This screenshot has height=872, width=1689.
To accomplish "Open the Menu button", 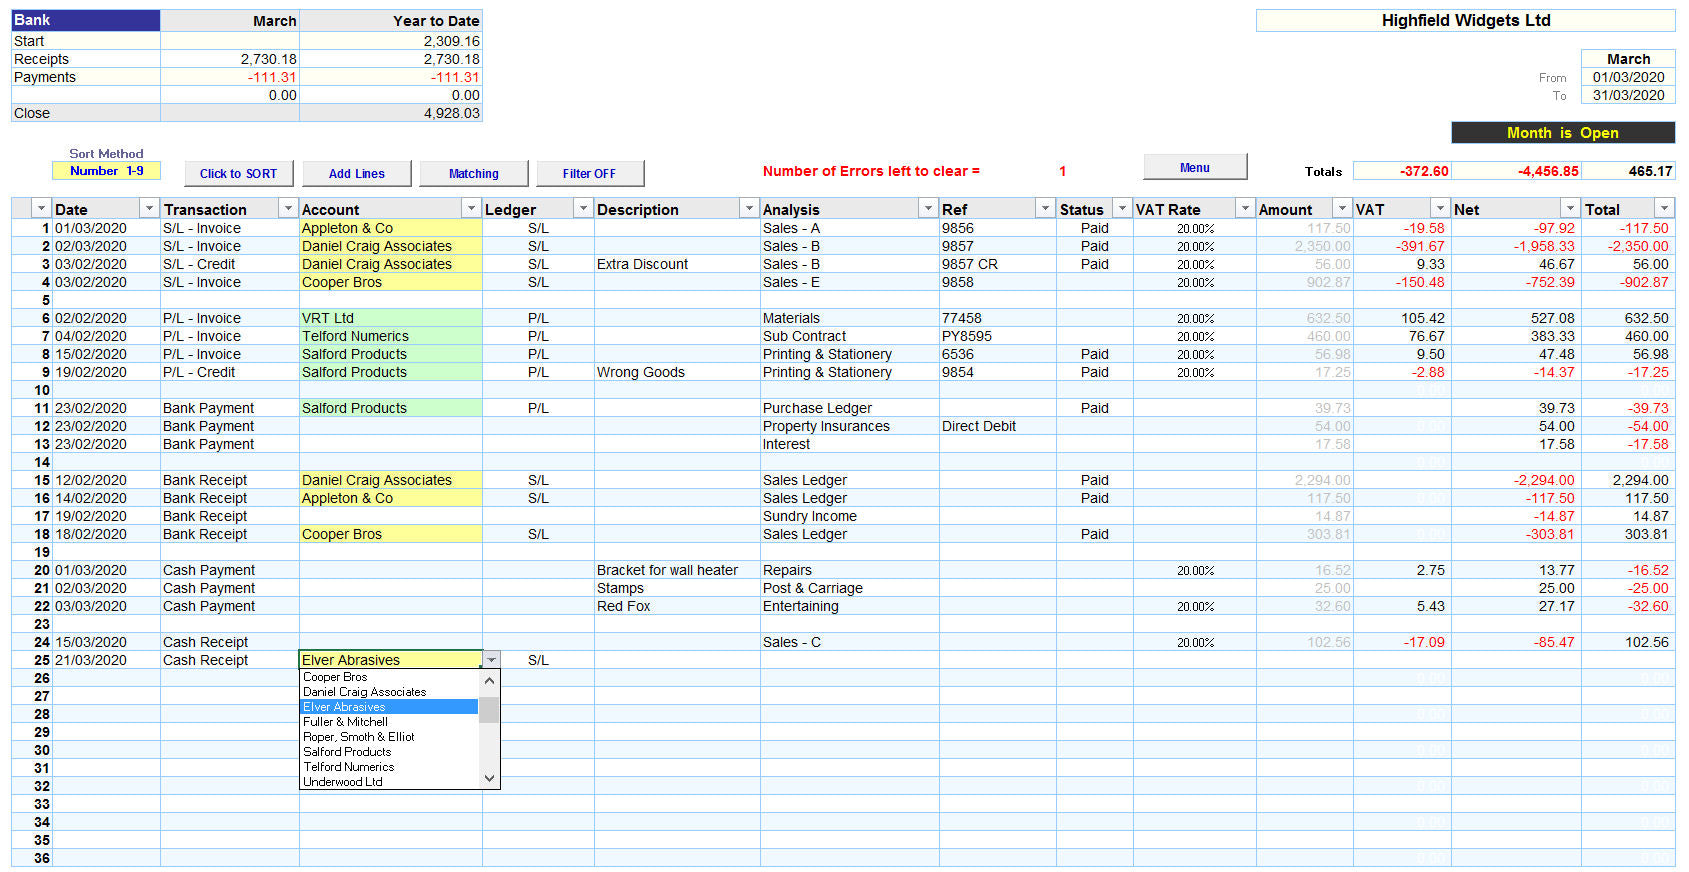I will click(x=1195, y=167).
